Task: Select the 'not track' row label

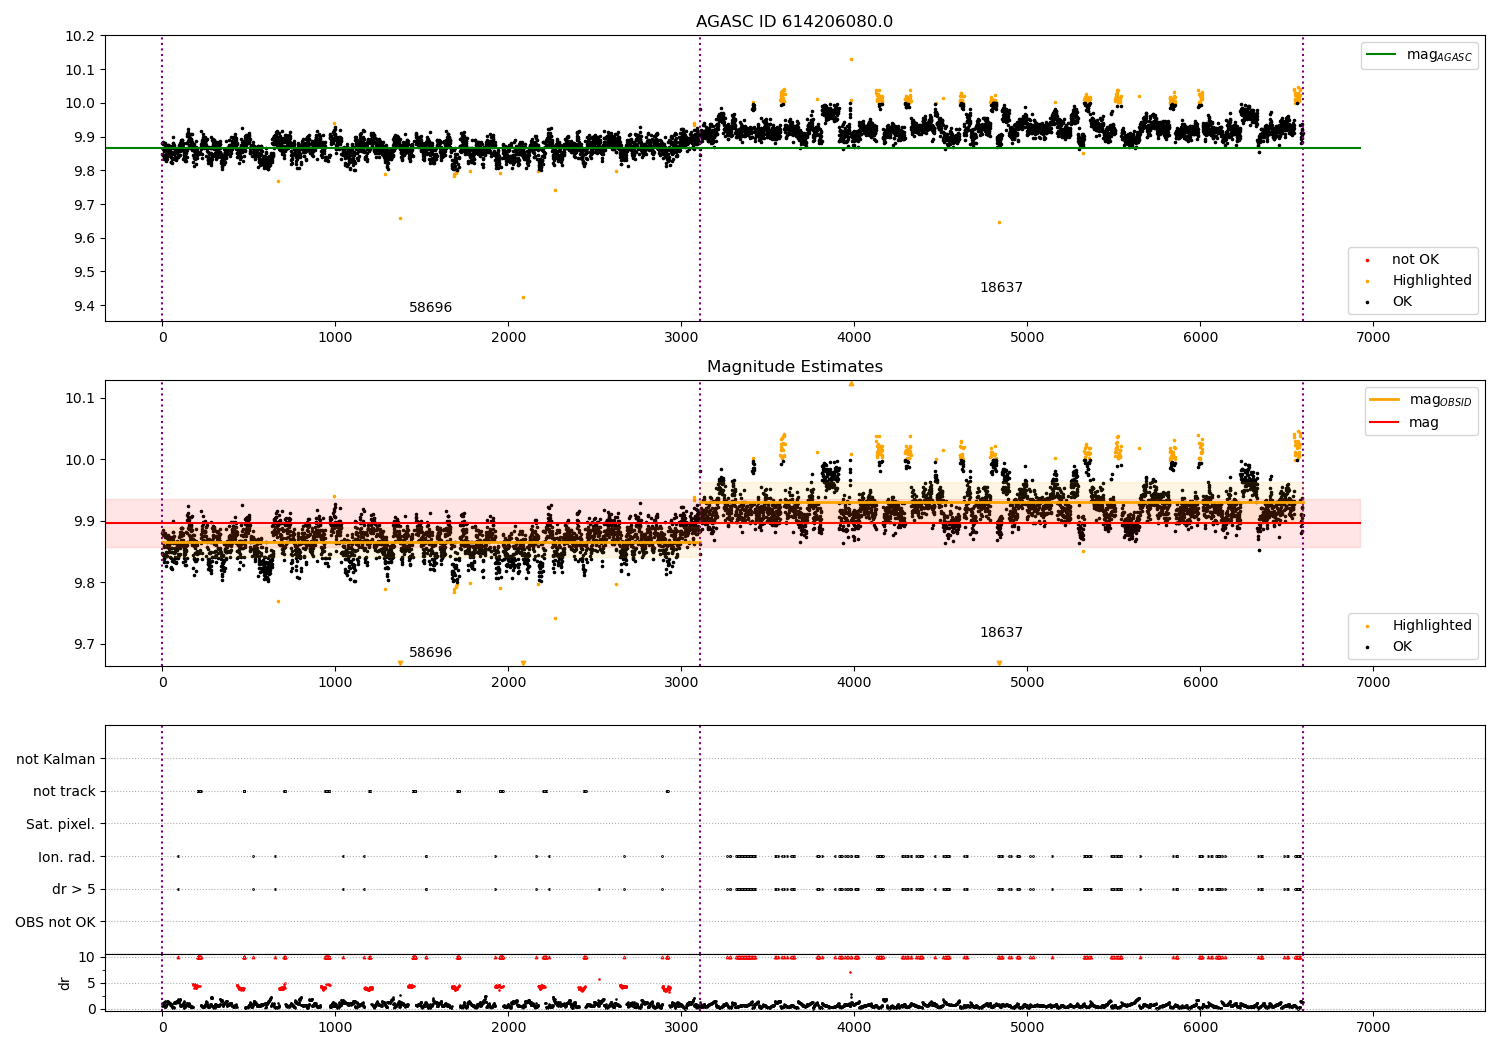Action: [x=64, y=792]
